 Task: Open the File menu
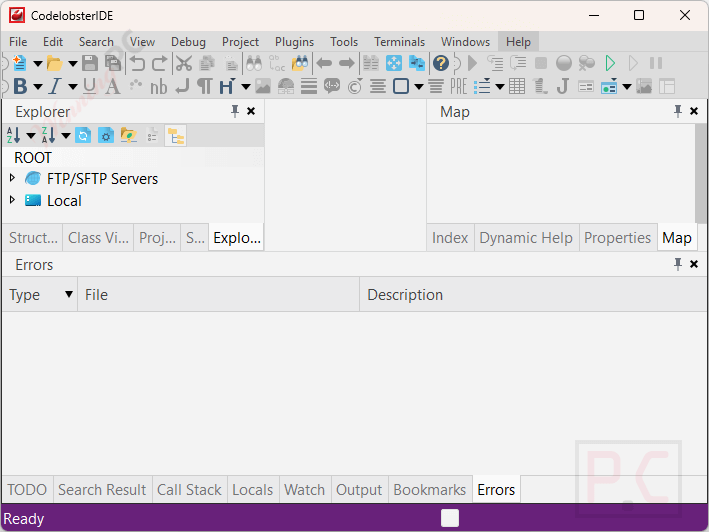[x=18, y=42]
